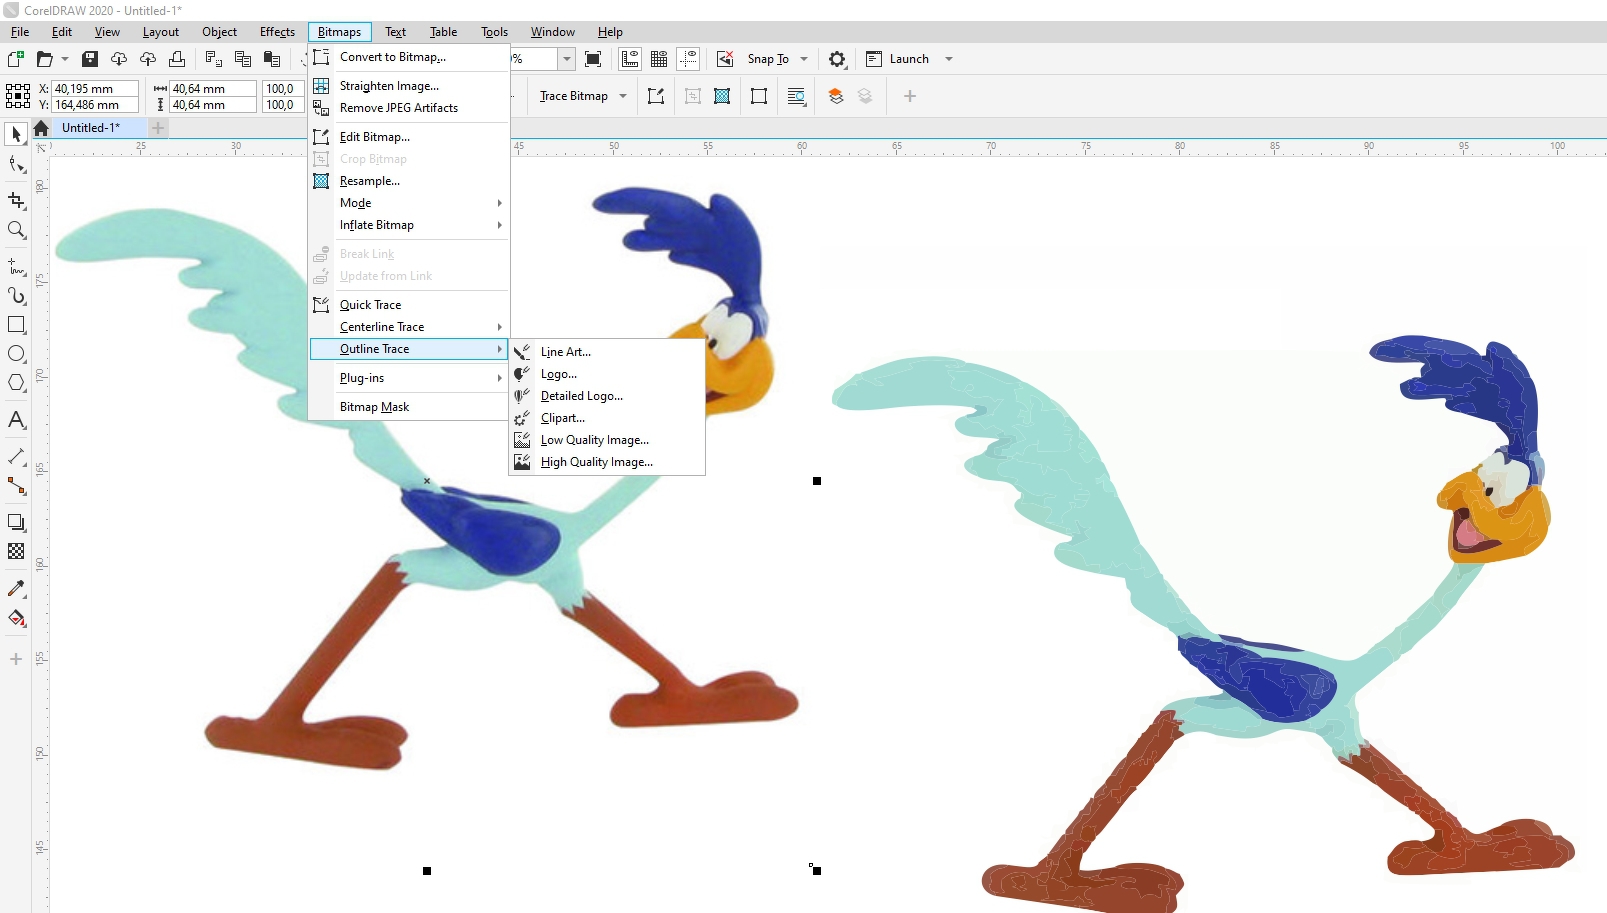Viewport: 1607px width, 913px height.
Task: Select the Zoom tool
Action: coord(16,230)
